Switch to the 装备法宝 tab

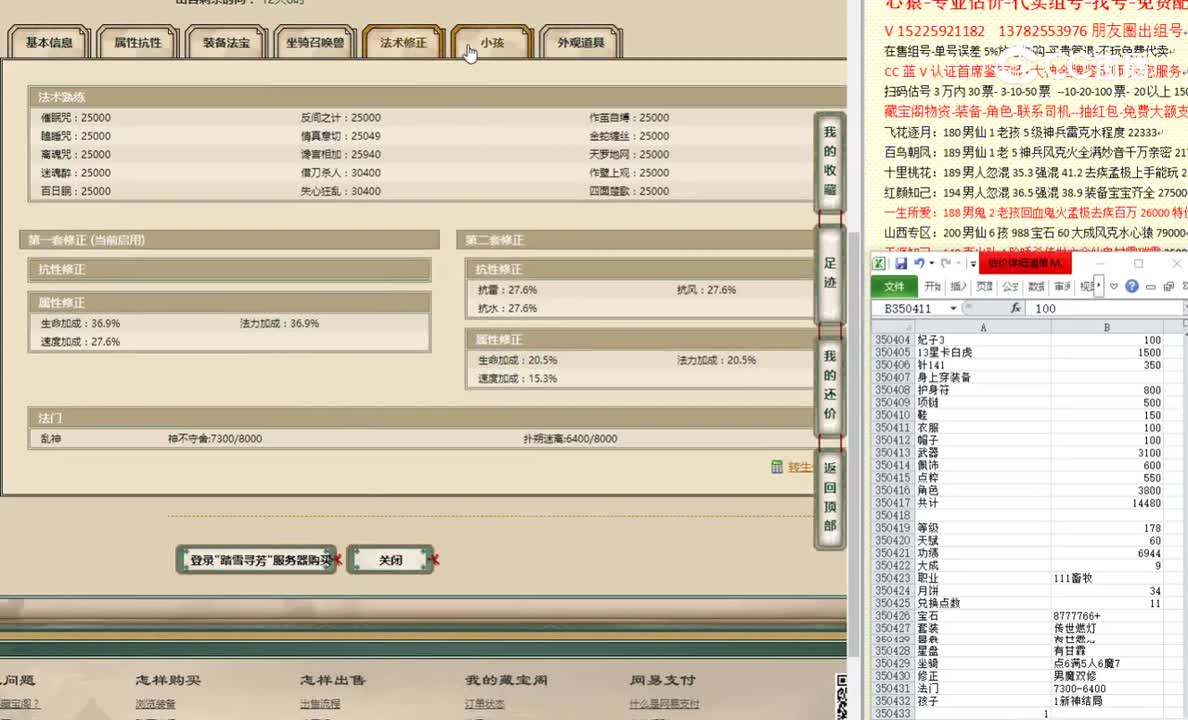click(229, 41)
